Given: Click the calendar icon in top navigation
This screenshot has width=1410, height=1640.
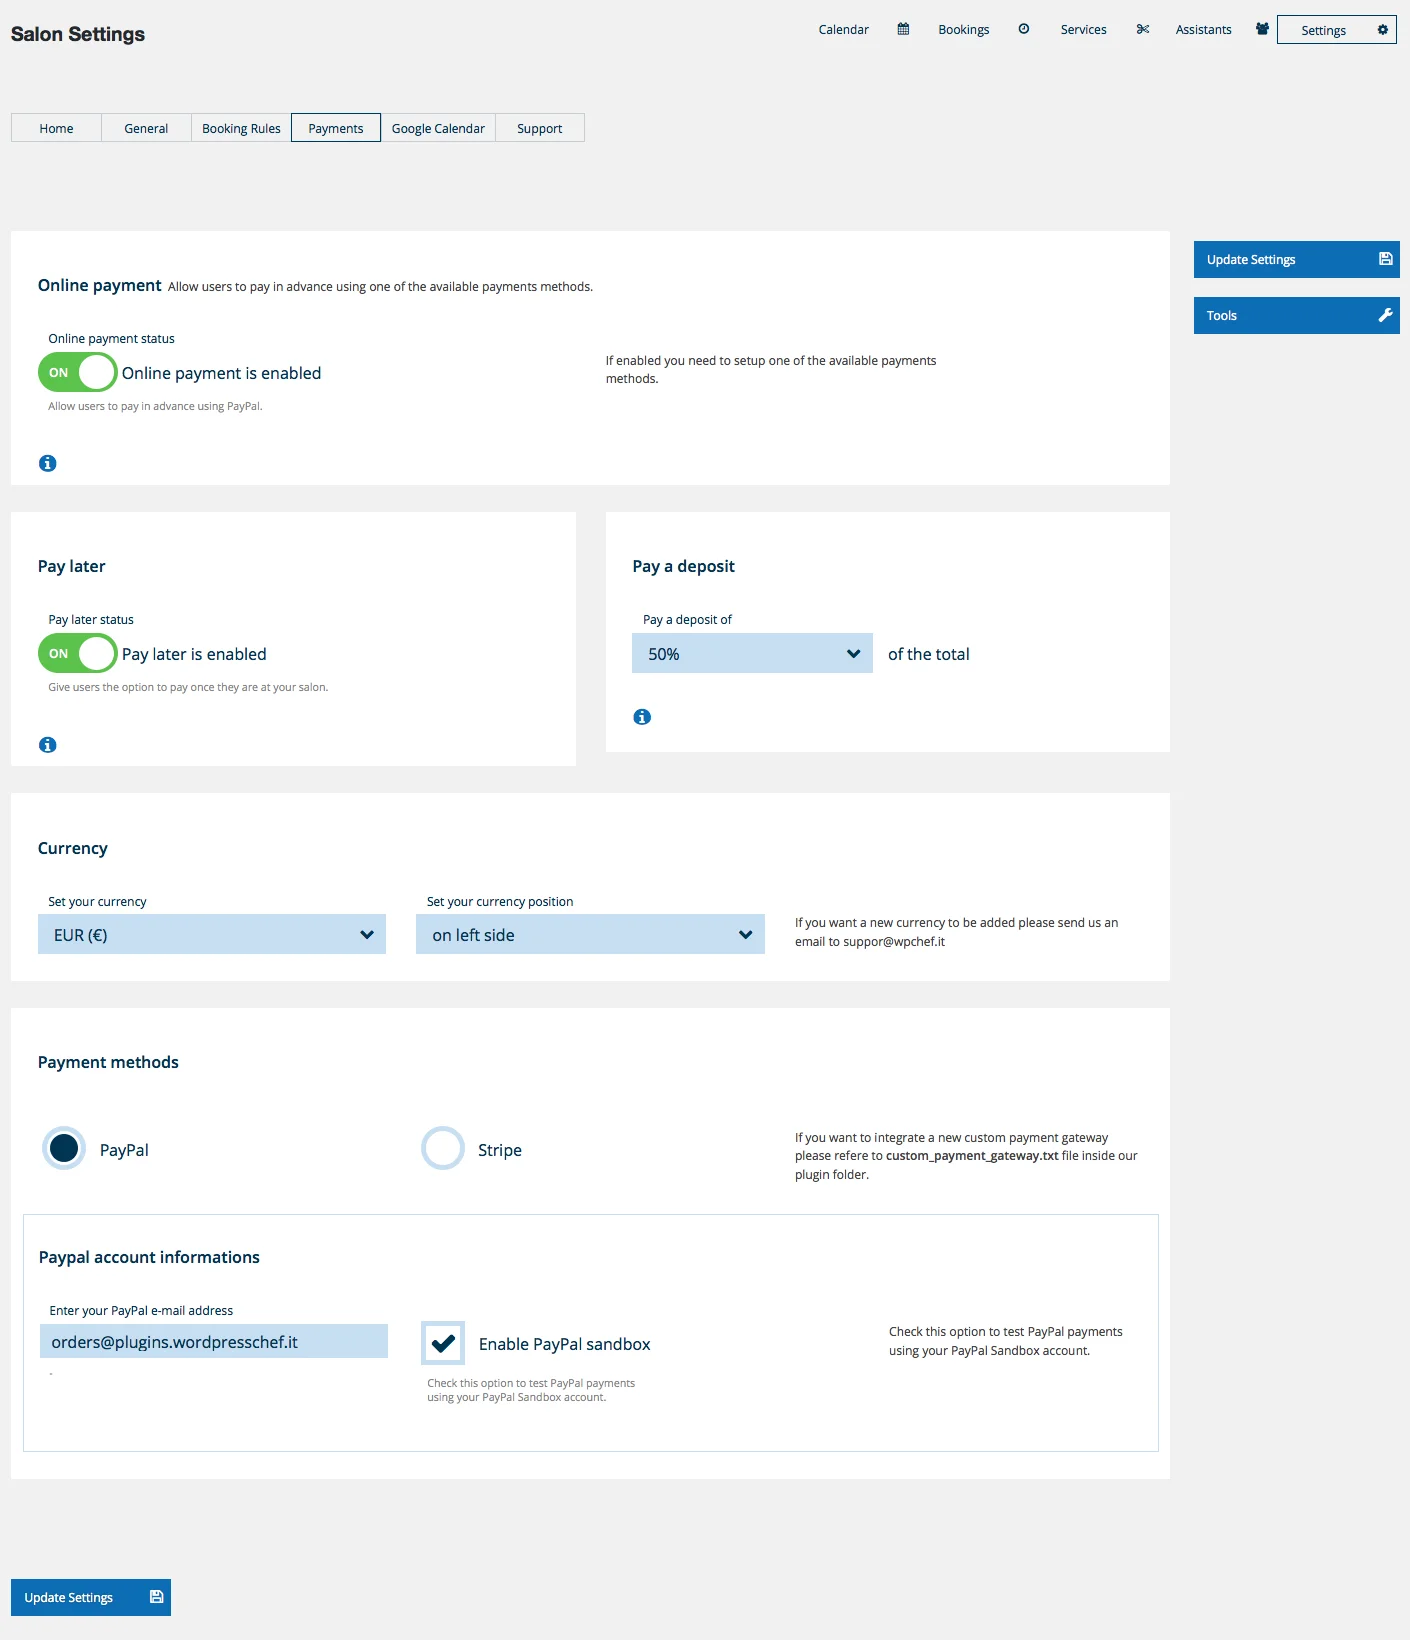Looking at the screenshot, I should pos(903,29).
